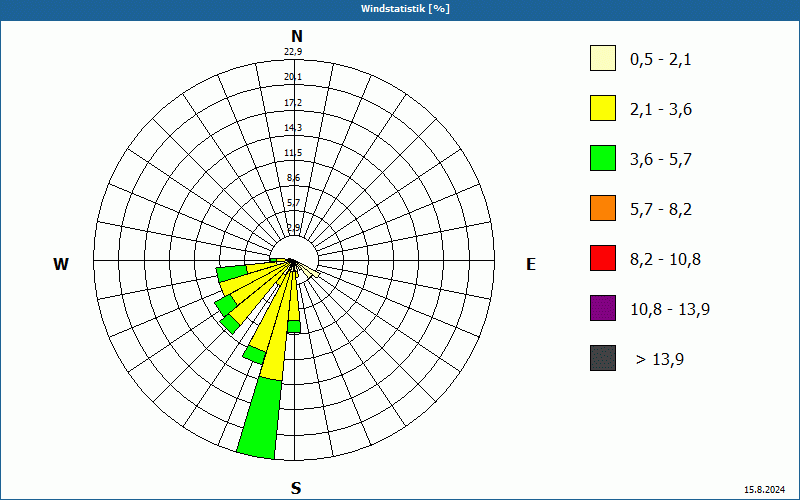This screenshot has width=800, height=500.
Task: Click the legend text '5,7 - 8,2'
Action: 661,210
